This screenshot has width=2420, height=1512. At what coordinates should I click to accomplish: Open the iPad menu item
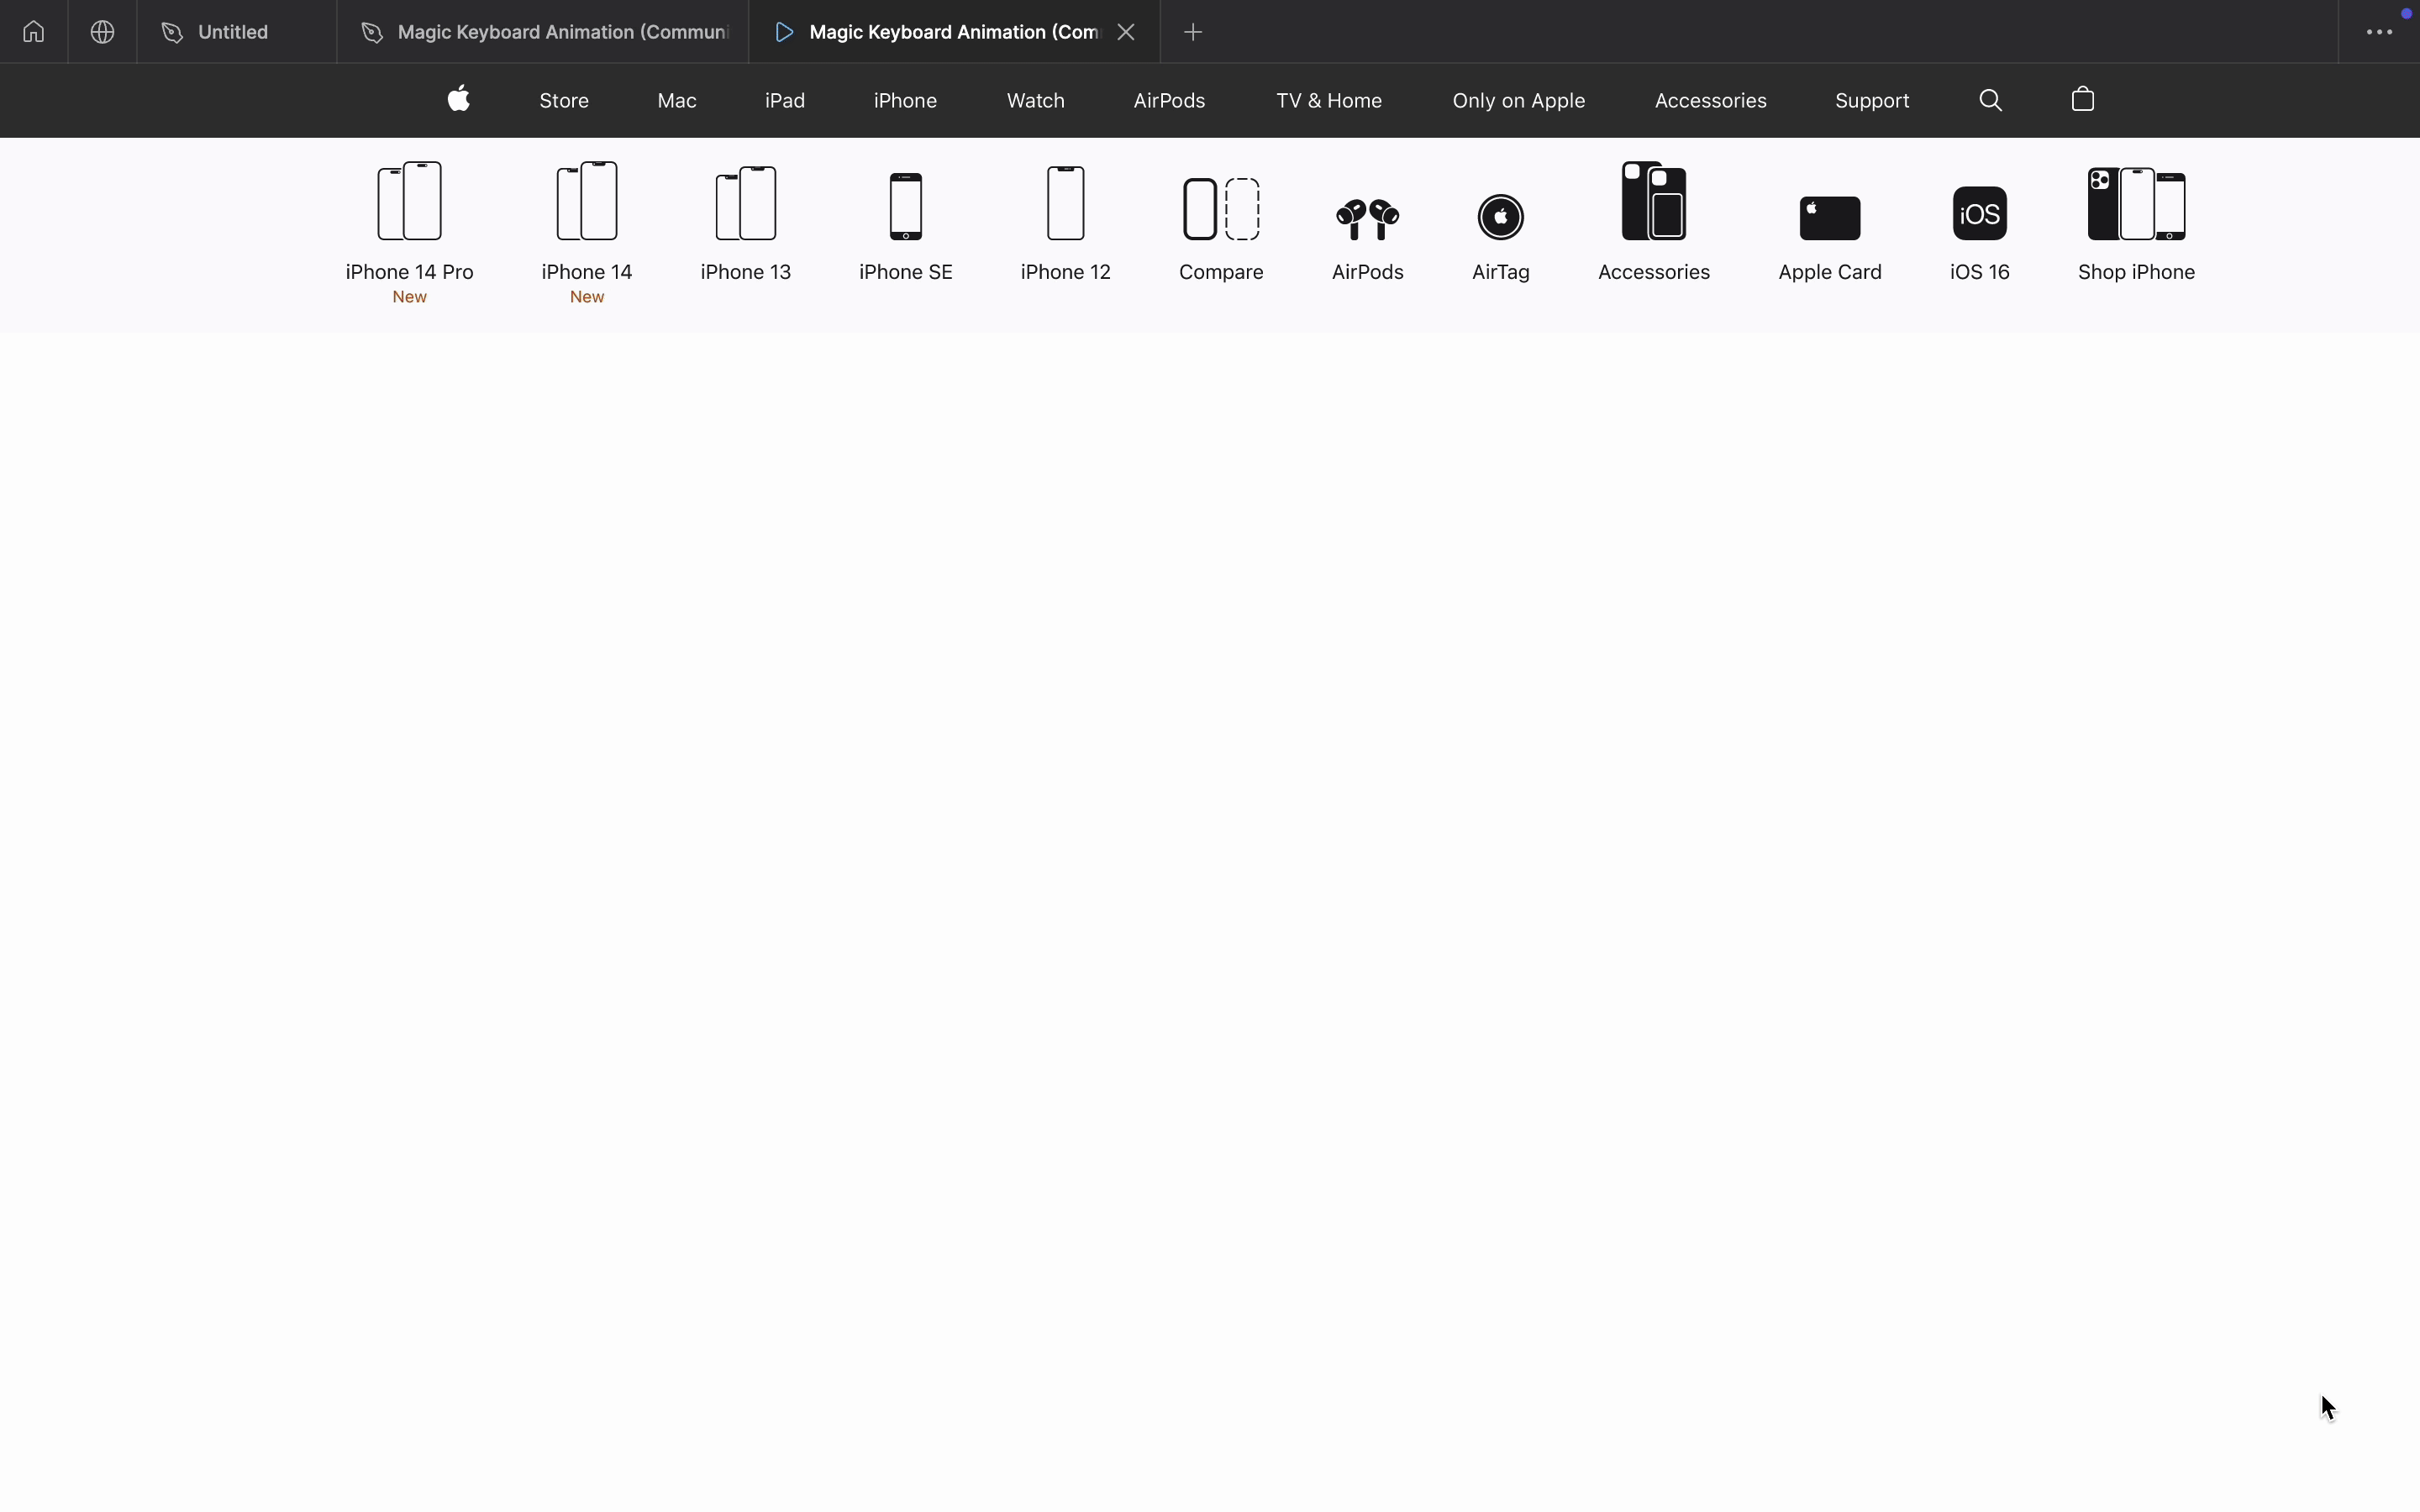785,101
